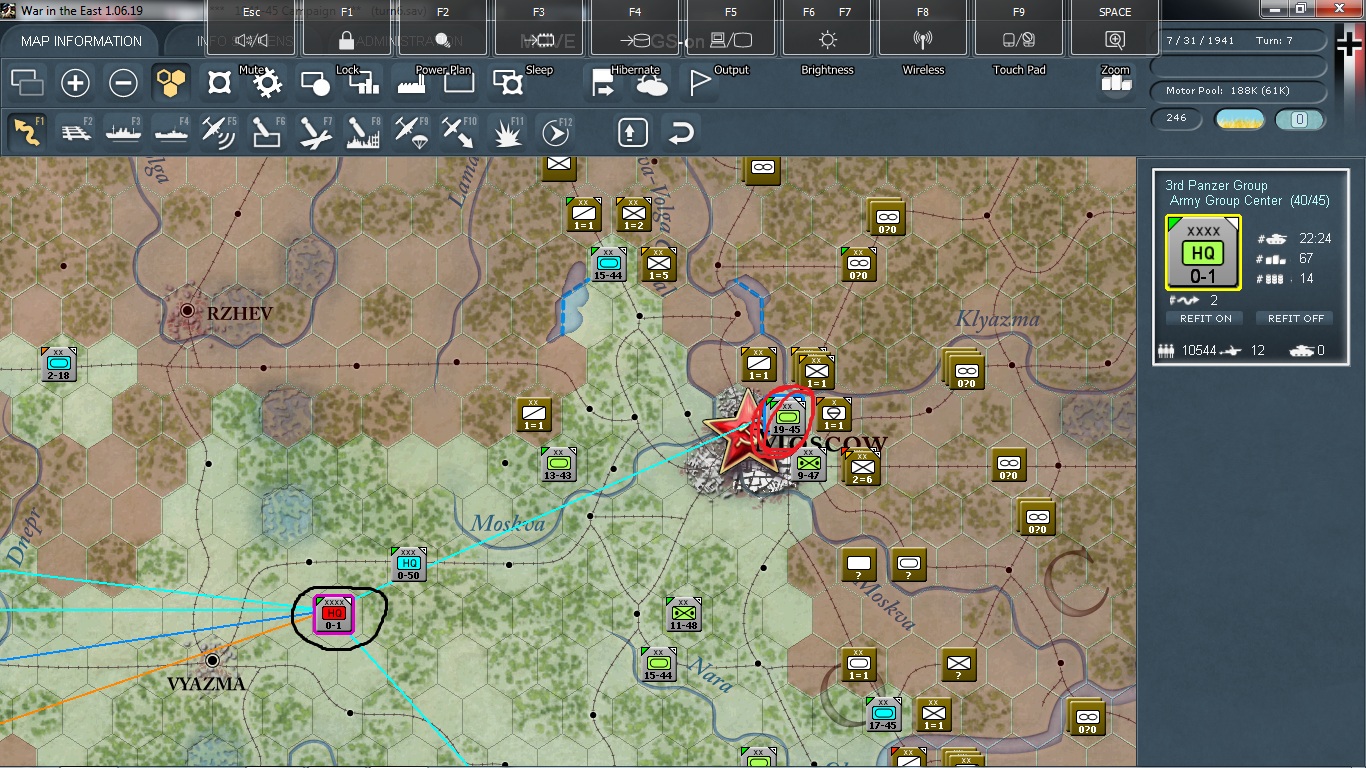The height and width of the screenshot is (768, 1366).
Task: Select the F8 bomb city mode icon
Action: click(363, 132)
